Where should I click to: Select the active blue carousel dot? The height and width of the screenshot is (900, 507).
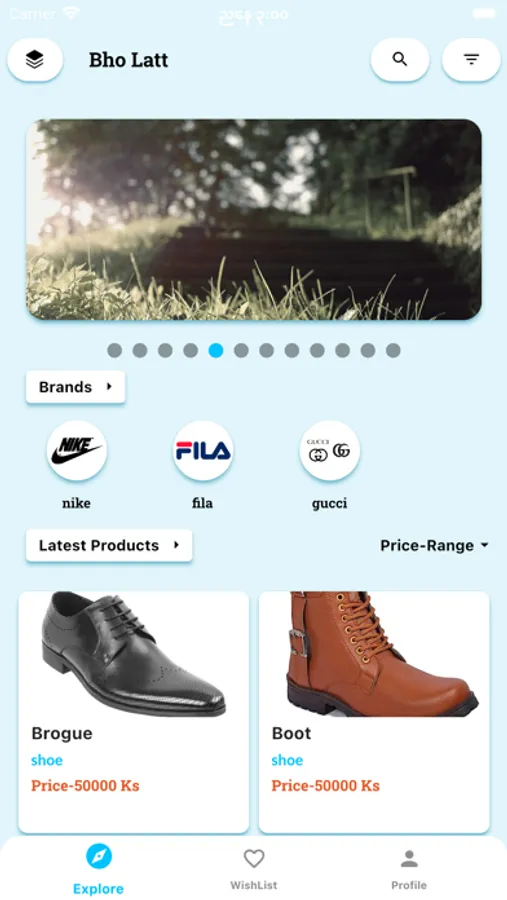216,350
